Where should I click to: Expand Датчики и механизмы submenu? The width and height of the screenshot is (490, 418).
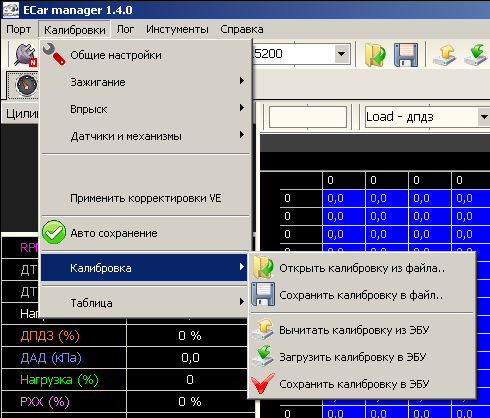pyautogui.click(x=145, y=136)
